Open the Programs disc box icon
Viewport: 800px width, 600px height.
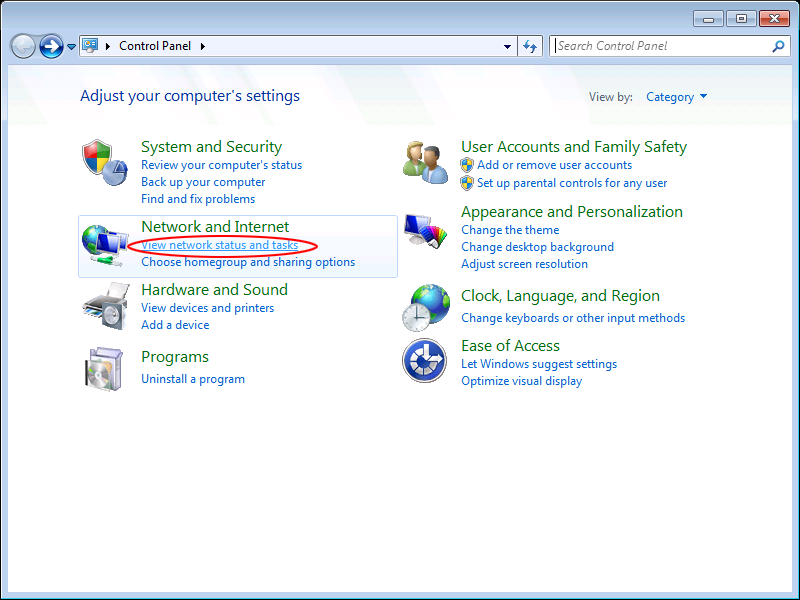(x=104, y=369)
